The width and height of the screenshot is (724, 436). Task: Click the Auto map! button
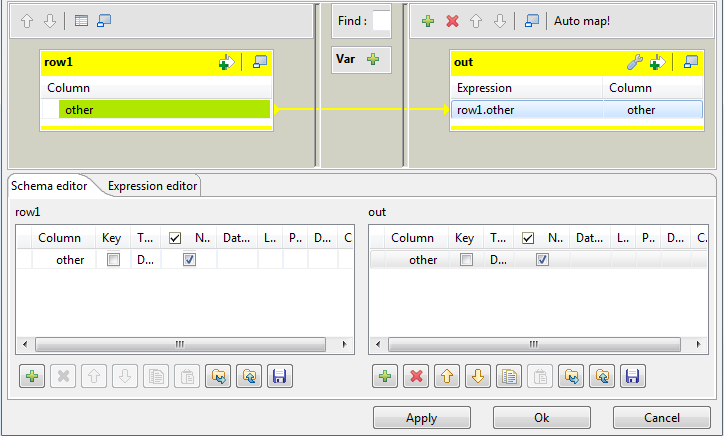[582, 21]
